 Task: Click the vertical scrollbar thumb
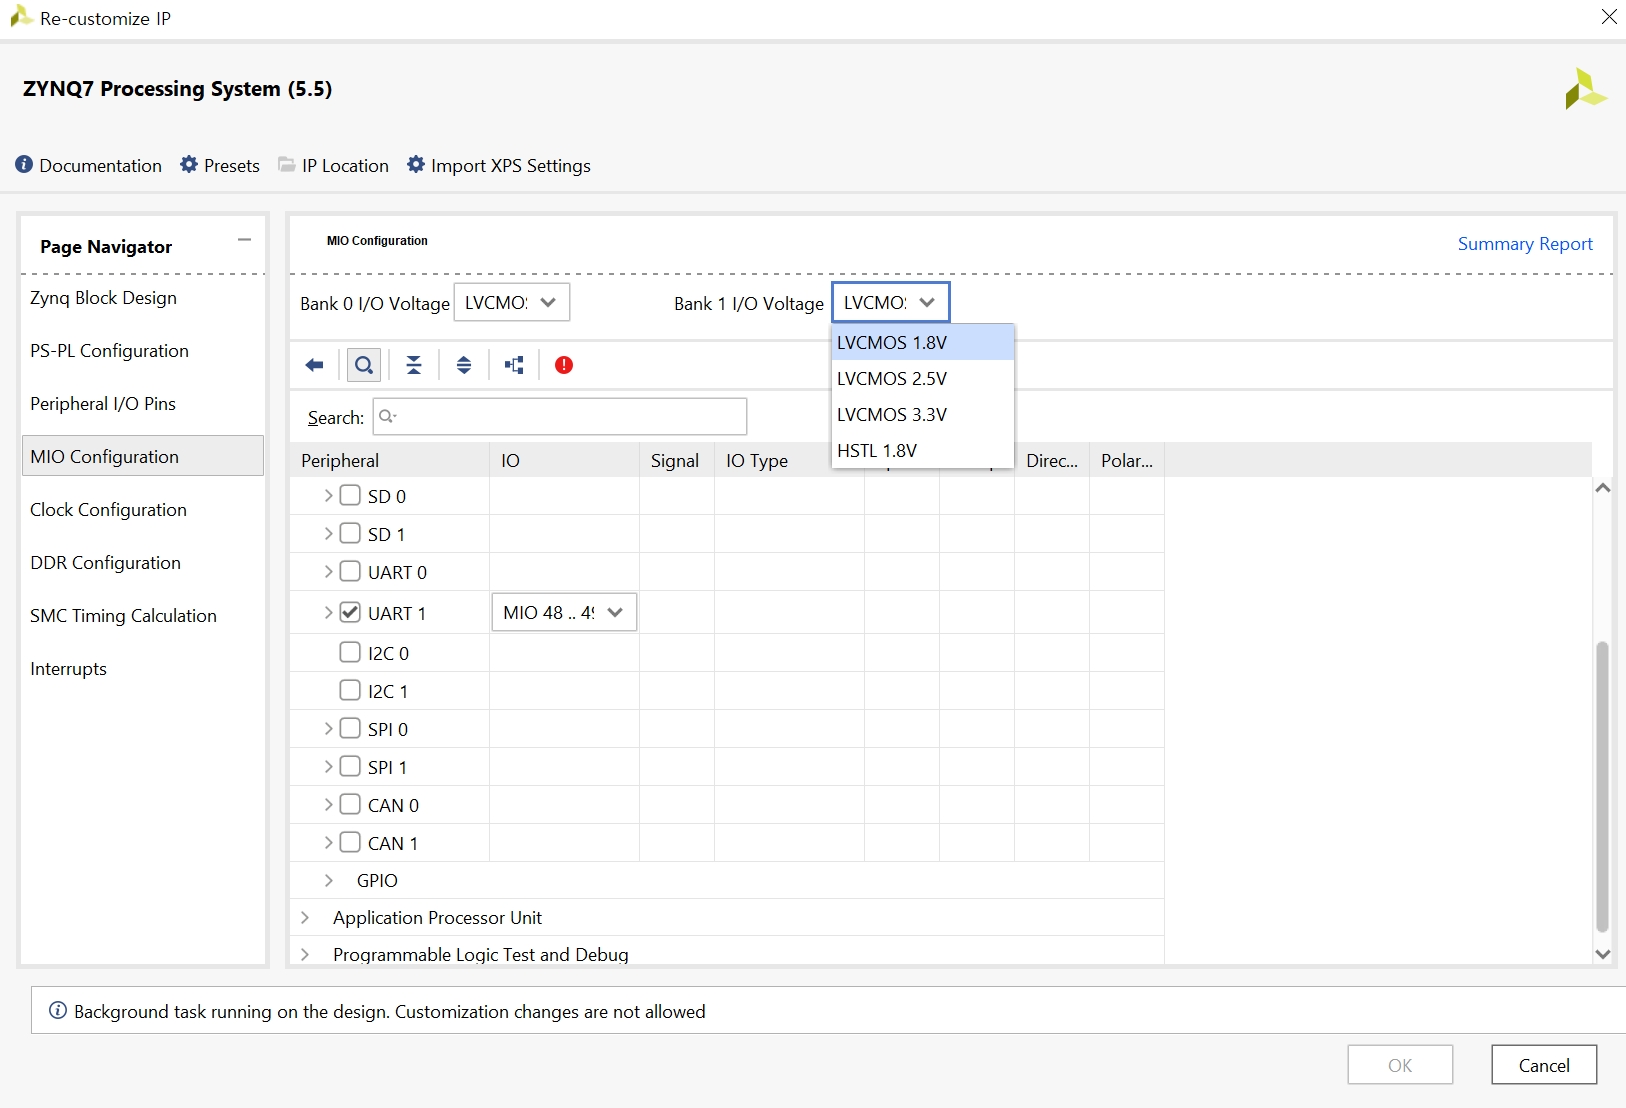(1602, 786)
